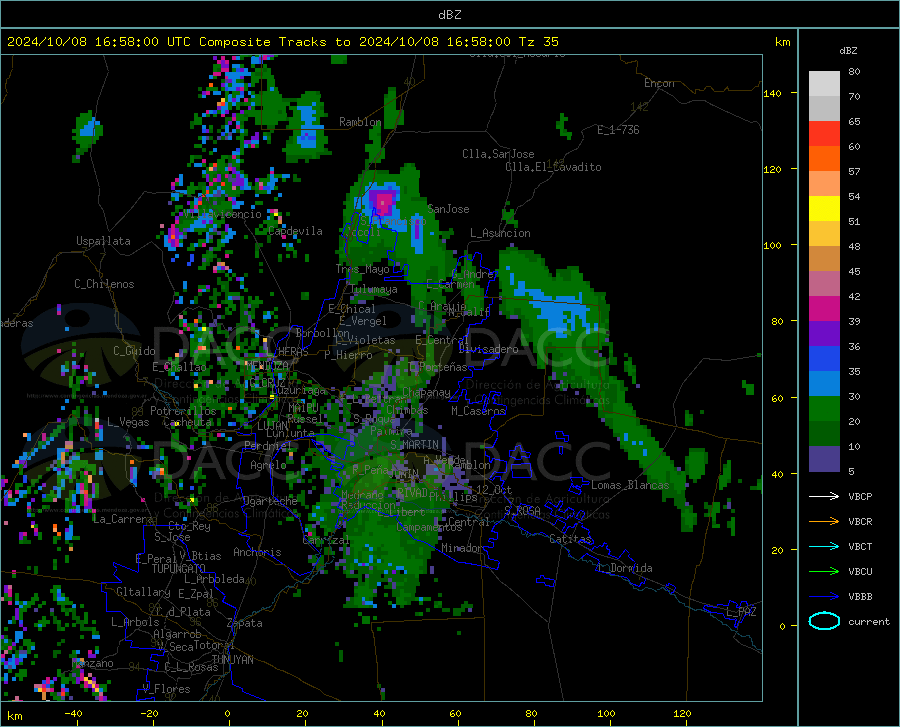Click the Potrerillos map label
The image size is (900, 727).
183,411
